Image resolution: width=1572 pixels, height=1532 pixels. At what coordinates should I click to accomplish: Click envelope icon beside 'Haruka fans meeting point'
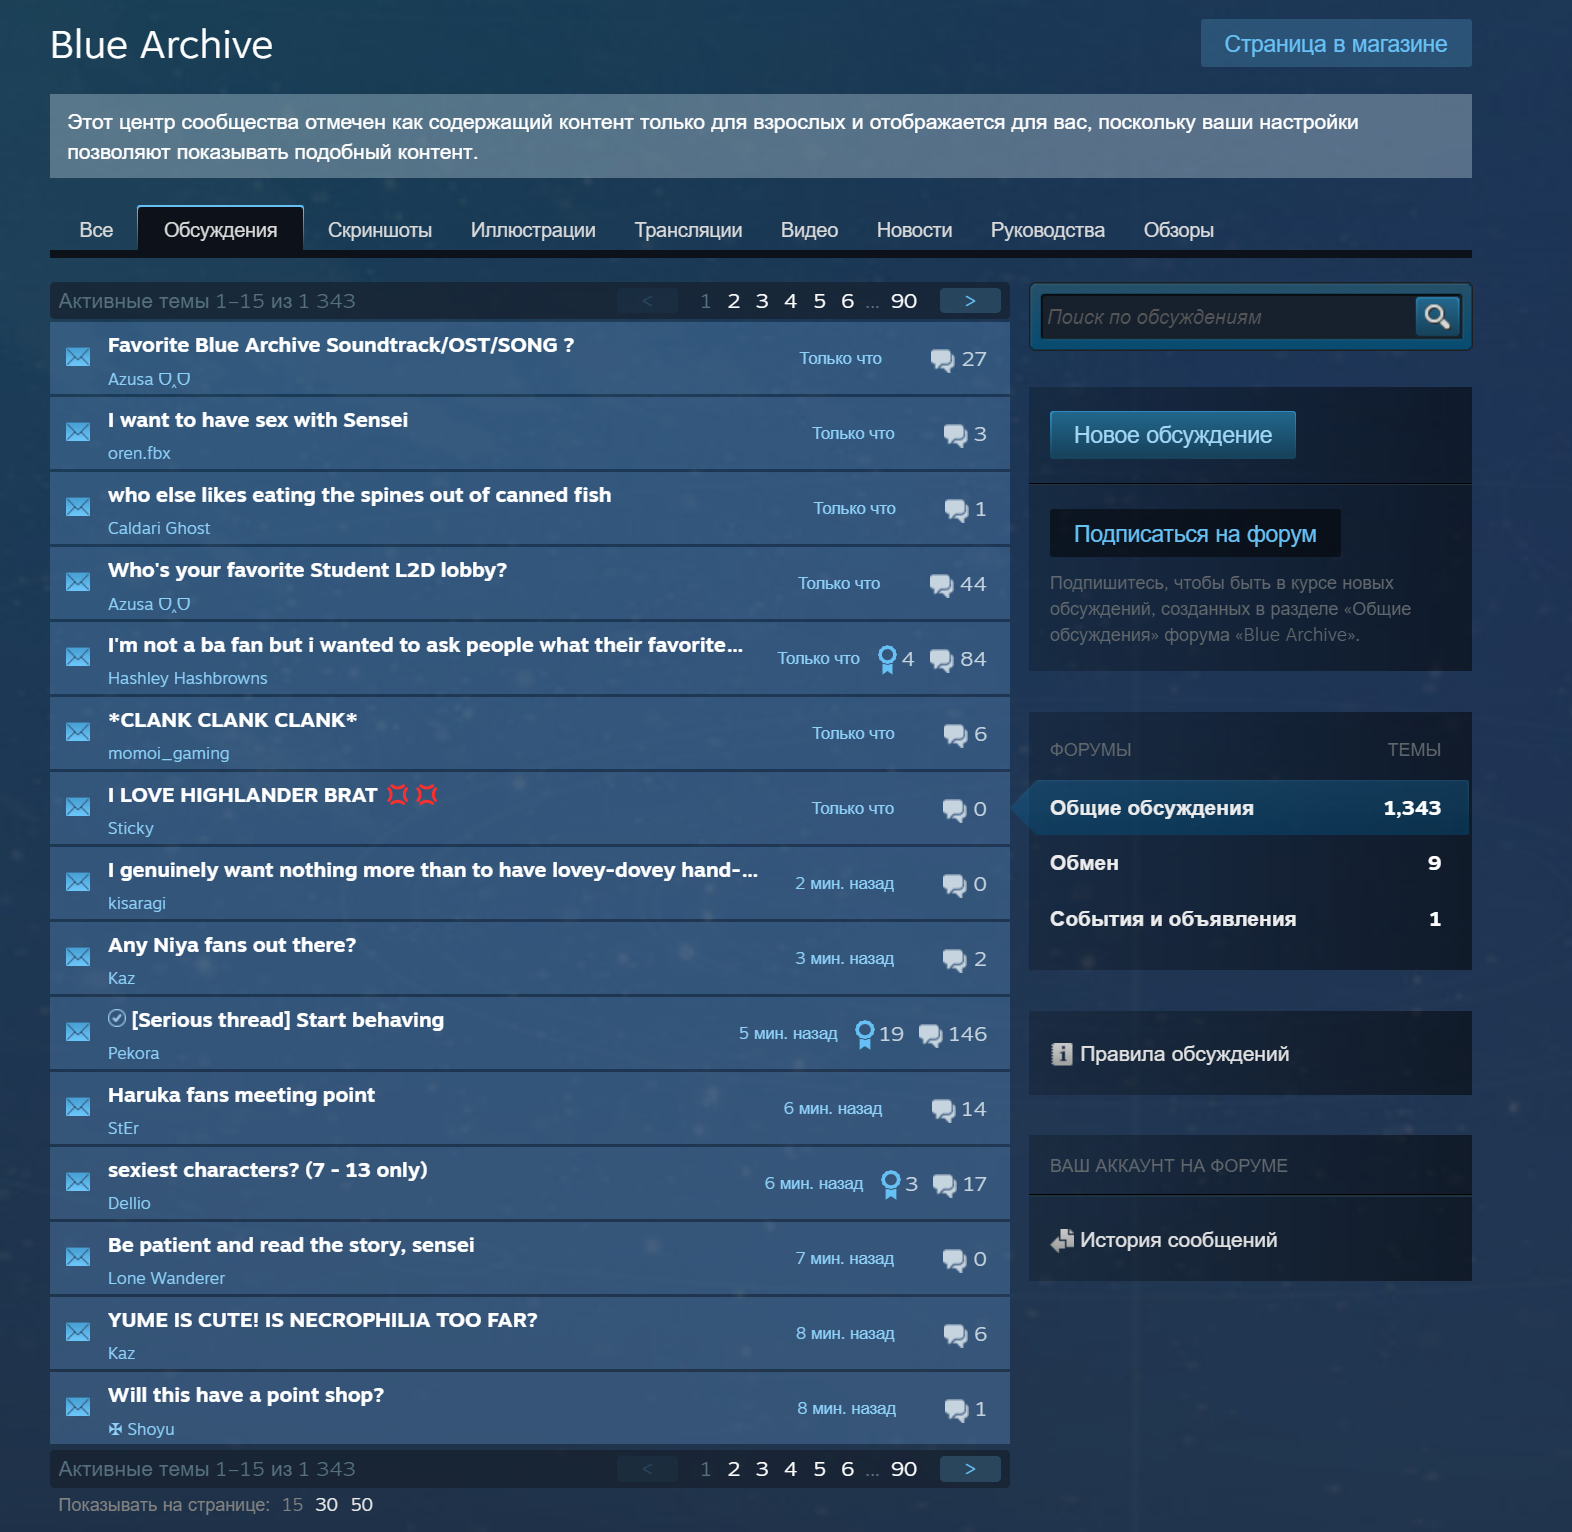click(78, 1107)
